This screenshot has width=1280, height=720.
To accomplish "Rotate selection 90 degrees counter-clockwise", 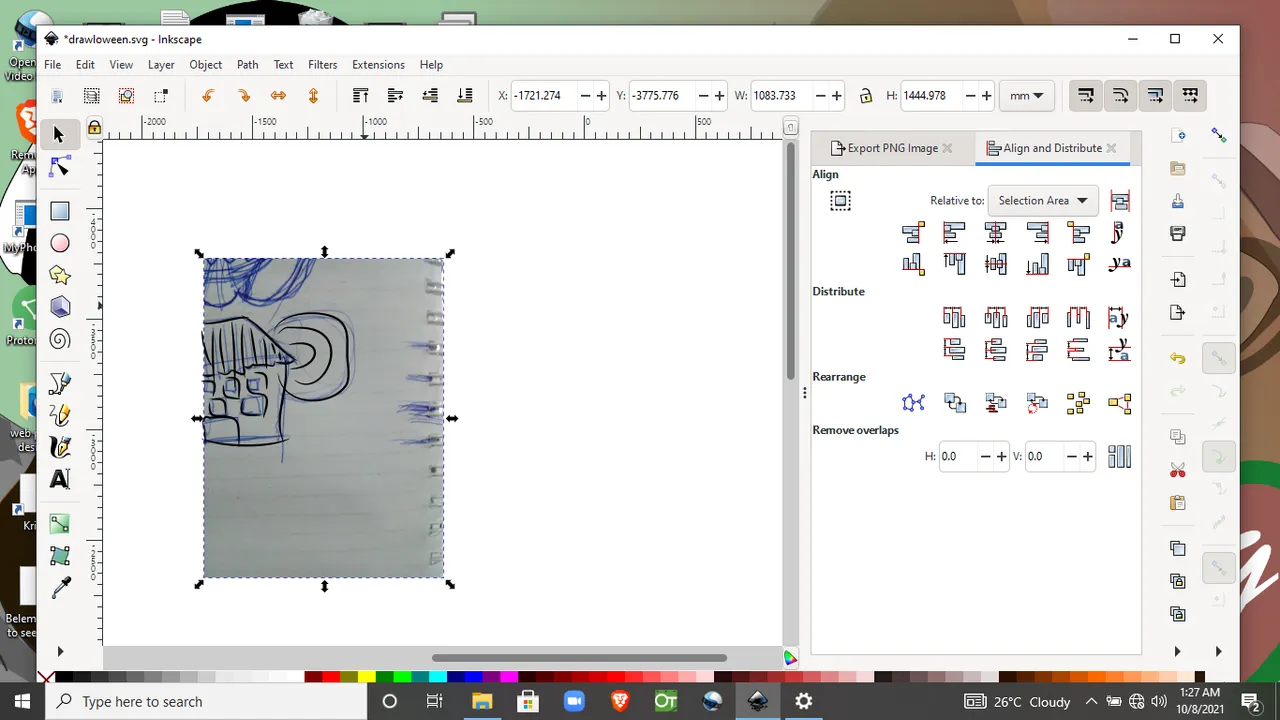I will click(x=208, y=96).
